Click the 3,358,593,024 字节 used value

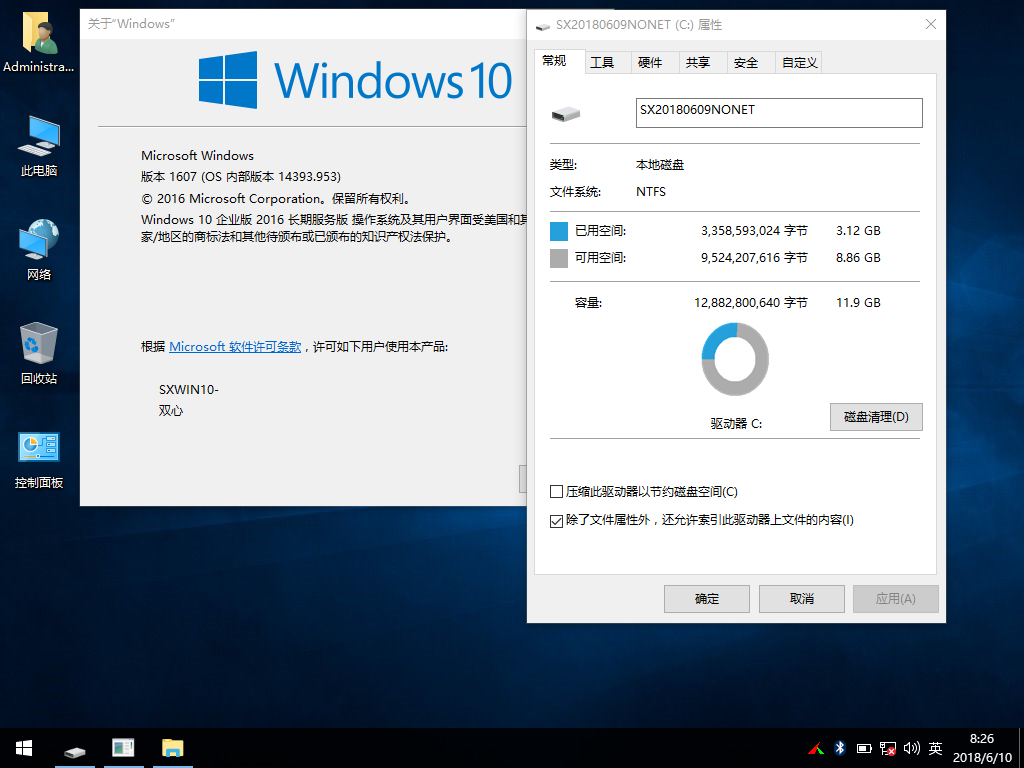click(754, 231)
